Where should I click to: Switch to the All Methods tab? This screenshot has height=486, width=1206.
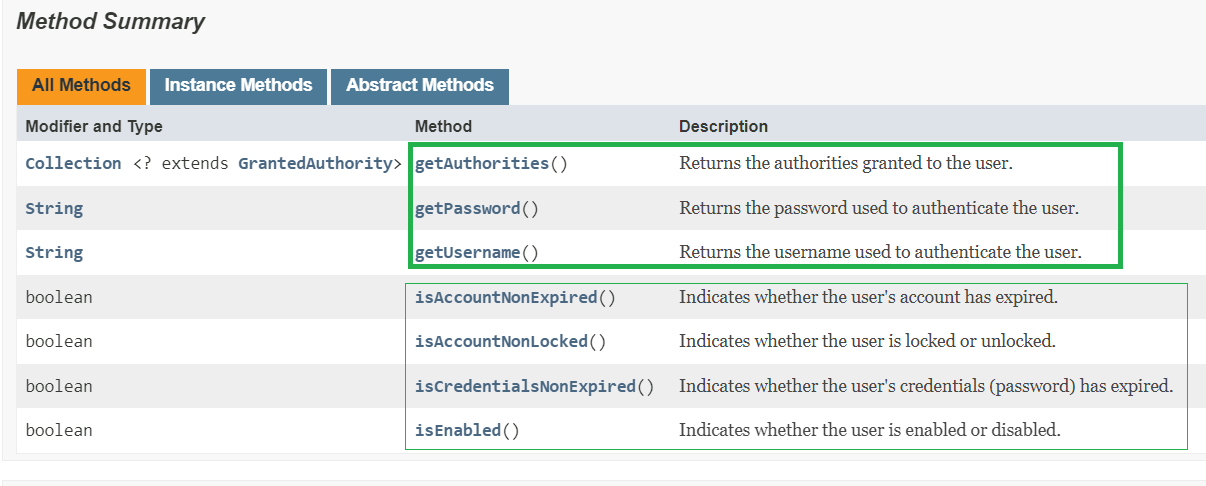[x=81, y=86]
